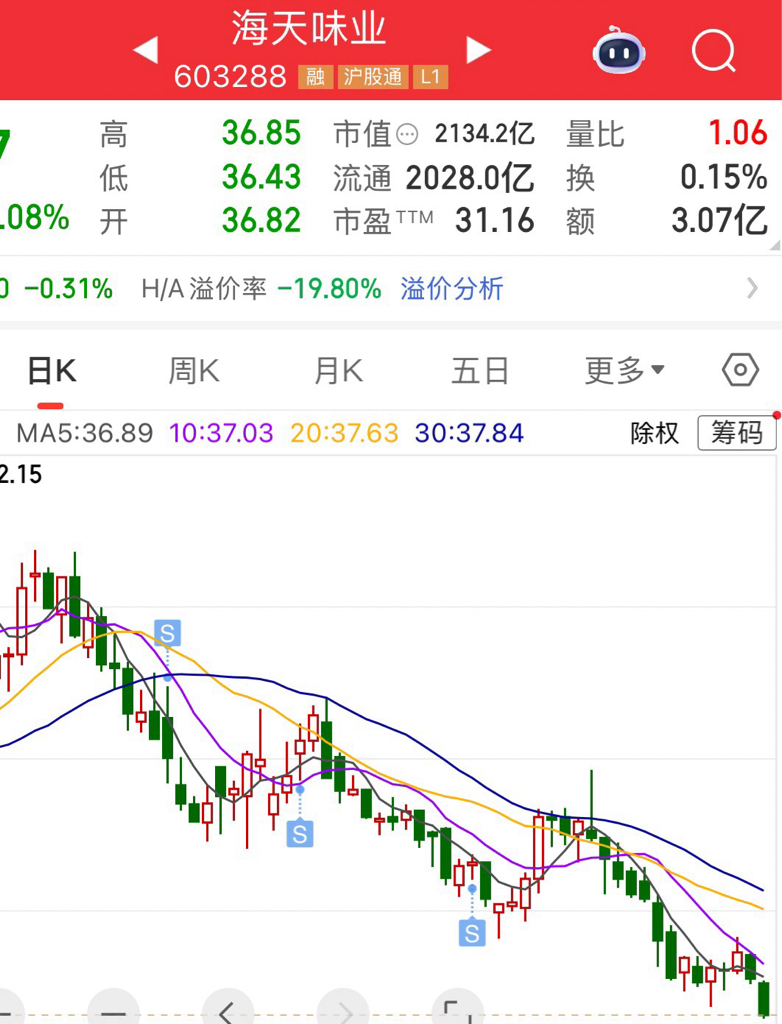Tap the middle S sell marker
This screenshot has height=1024, width=782.
300,834
